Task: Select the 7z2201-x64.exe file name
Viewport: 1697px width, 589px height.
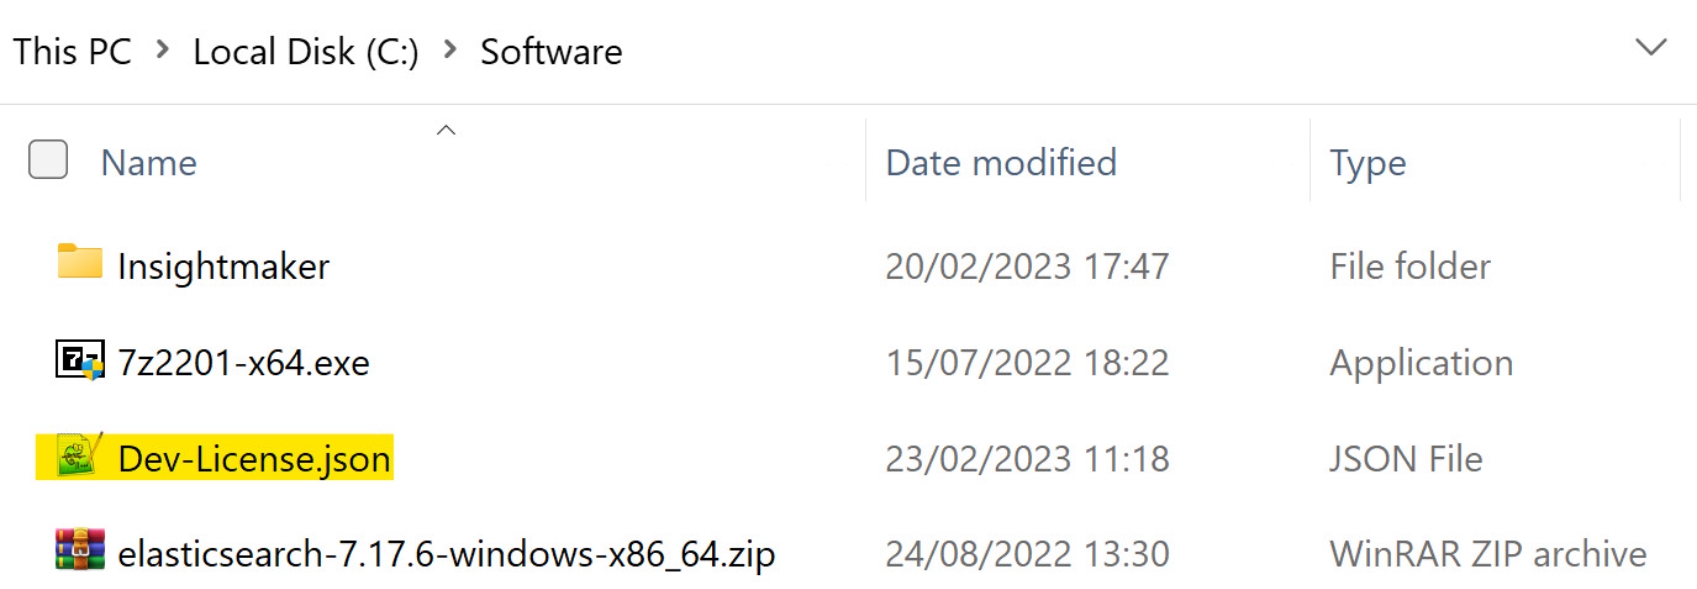Action: pyautogui.click(x=243, y=363)
